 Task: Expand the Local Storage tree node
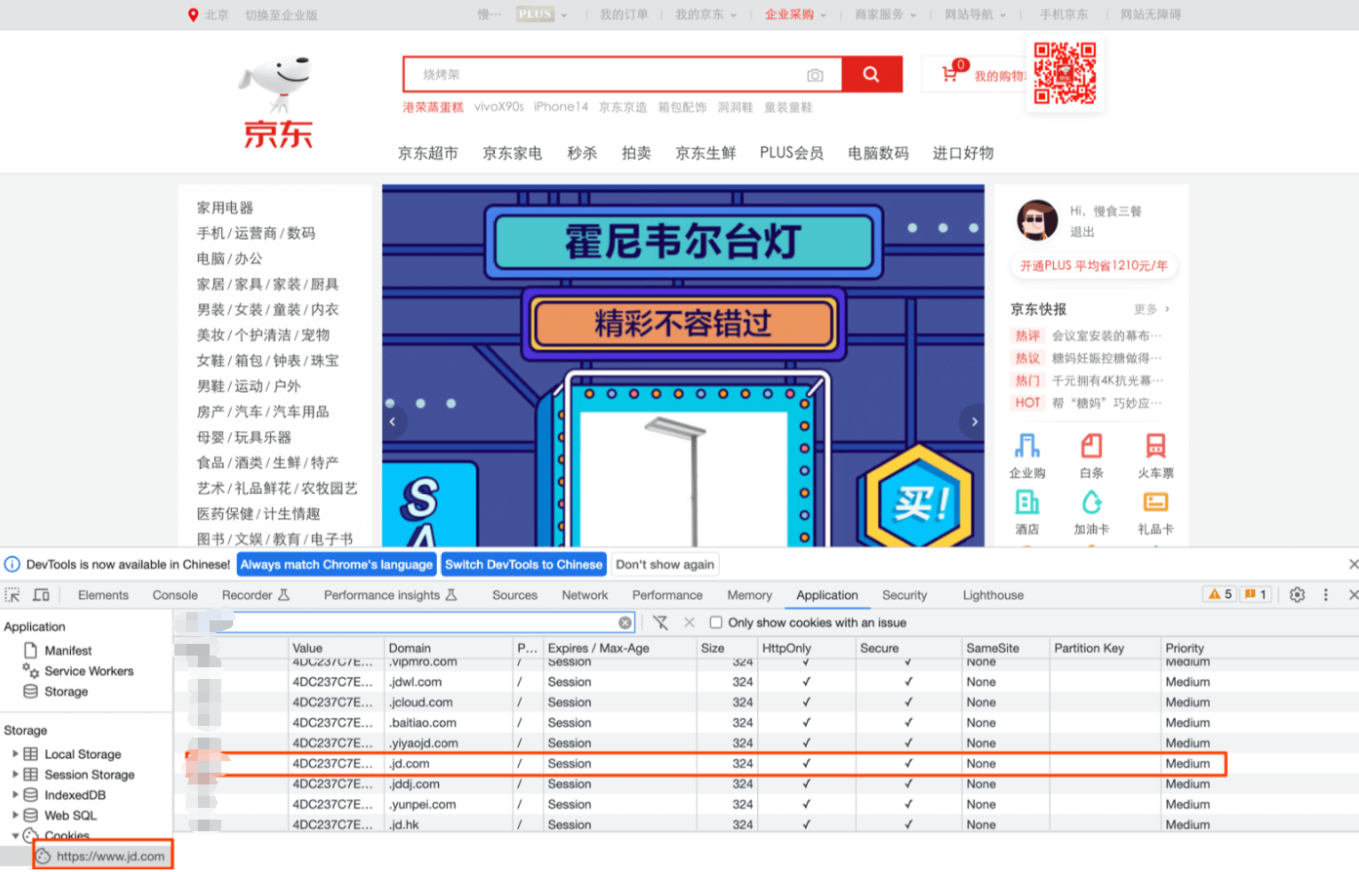(15, 754)
